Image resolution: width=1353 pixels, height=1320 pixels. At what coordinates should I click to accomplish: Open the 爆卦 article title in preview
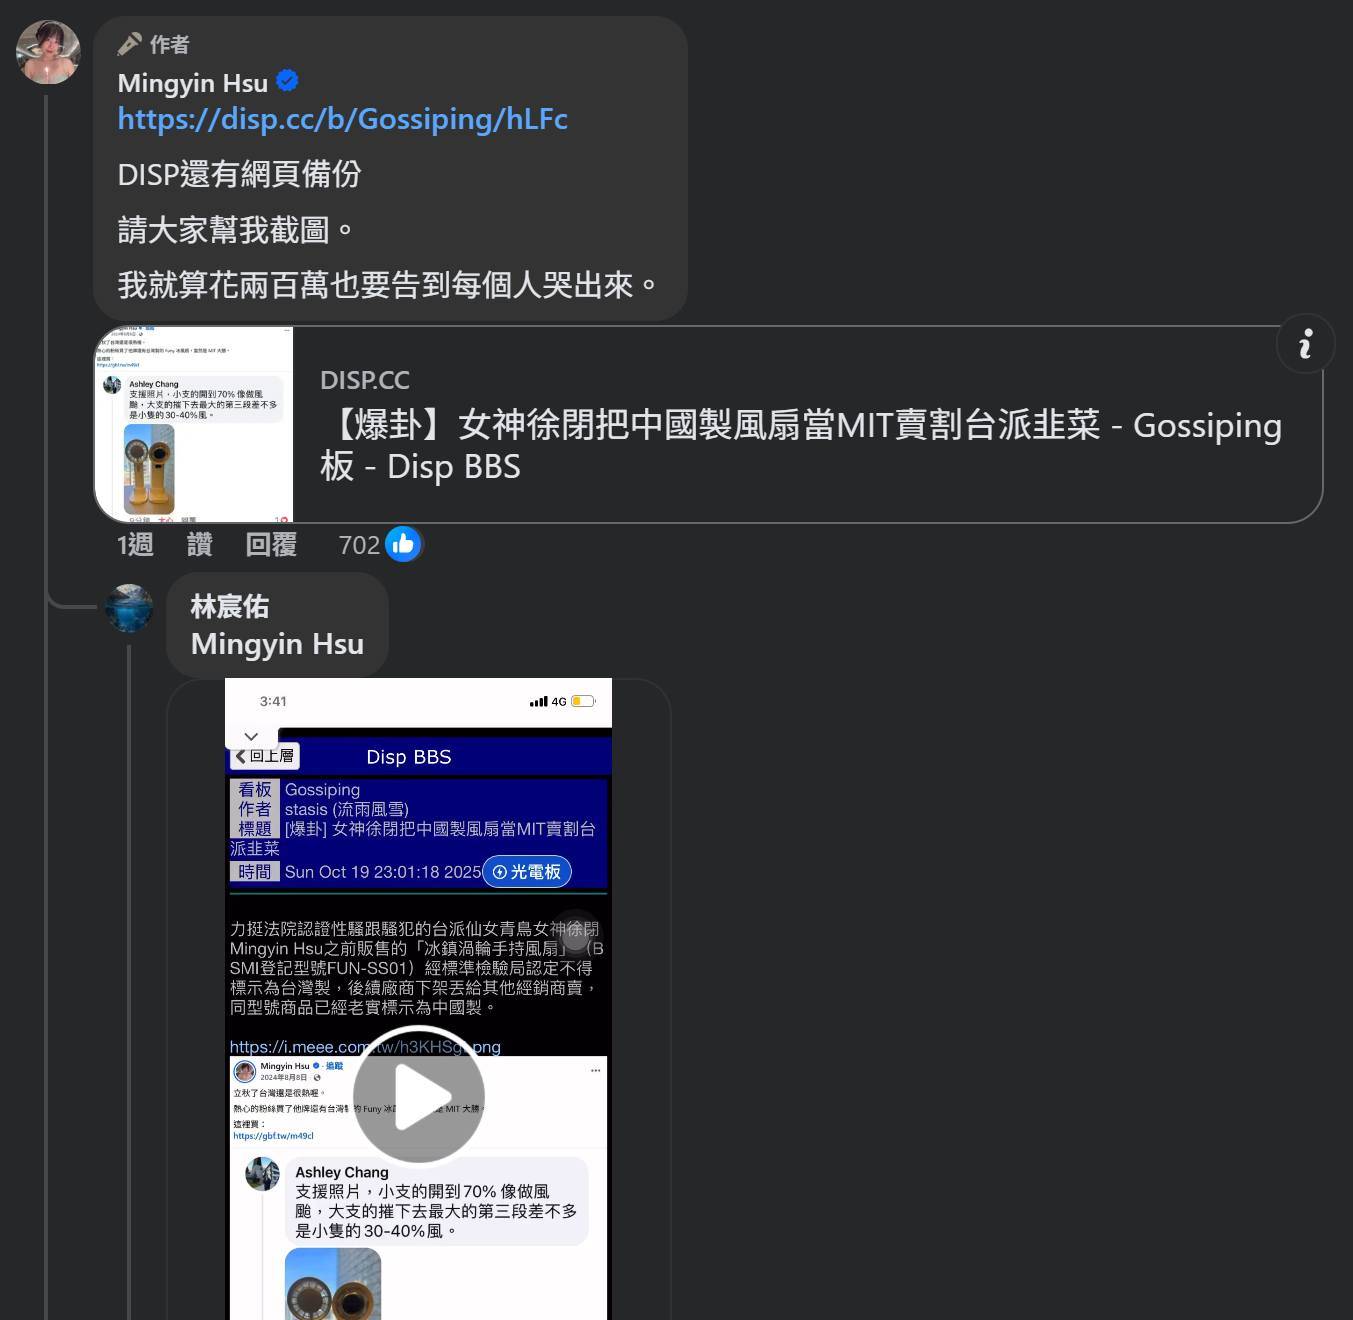tap(801, 445)
